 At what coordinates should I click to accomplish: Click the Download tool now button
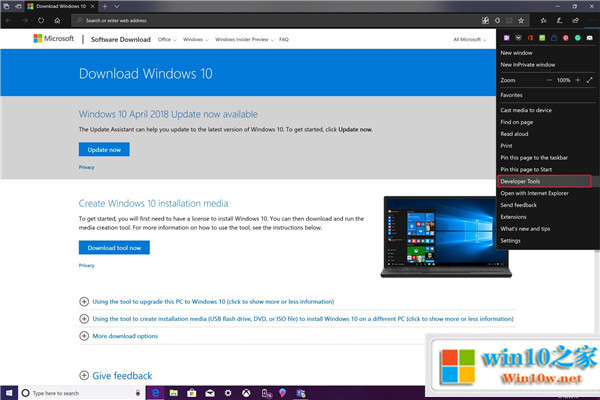point(114,248)
